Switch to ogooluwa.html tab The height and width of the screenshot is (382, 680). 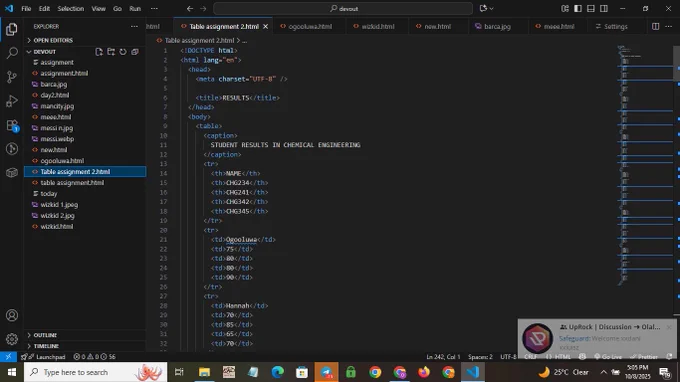pyautogui.click(x=309, y=26)
